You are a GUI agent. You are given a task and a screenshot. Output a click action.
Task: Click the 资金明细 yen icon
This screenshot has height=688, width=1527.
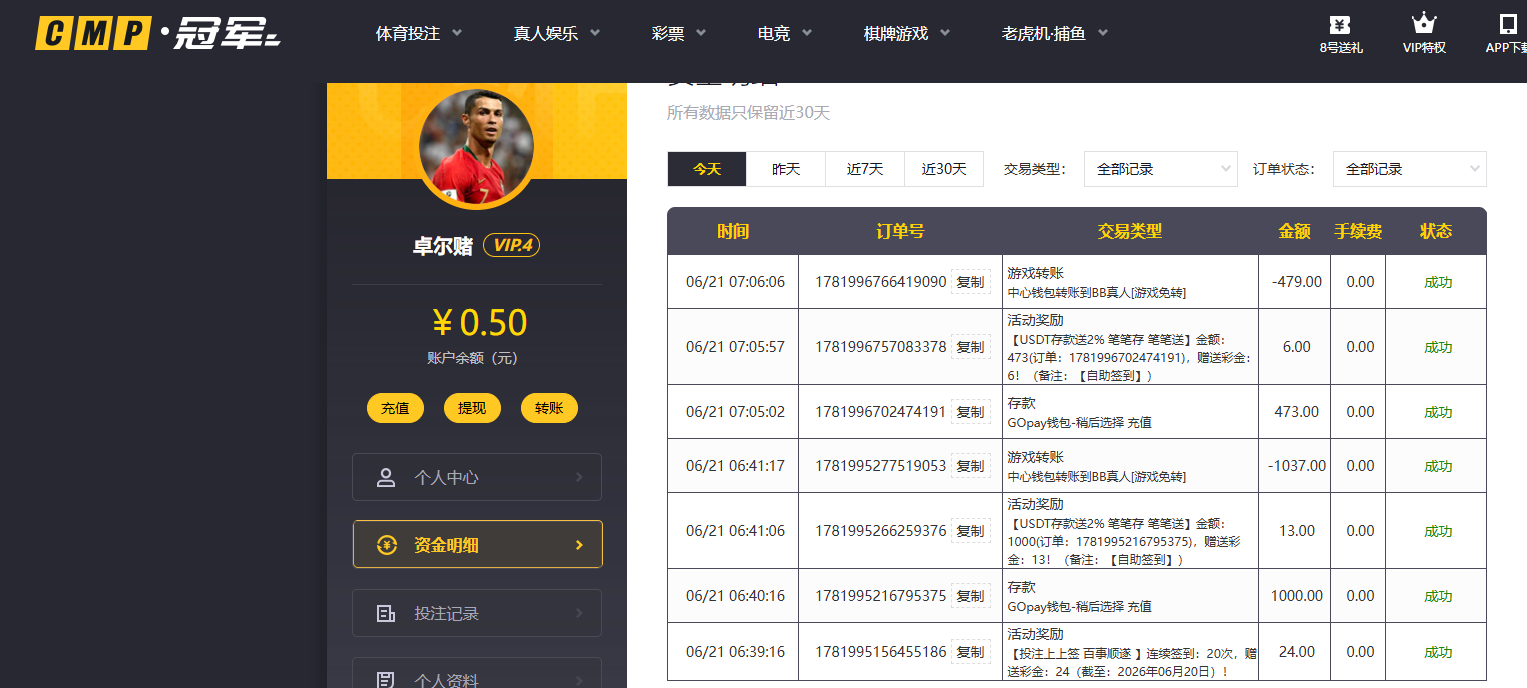[x=386, y=545]
